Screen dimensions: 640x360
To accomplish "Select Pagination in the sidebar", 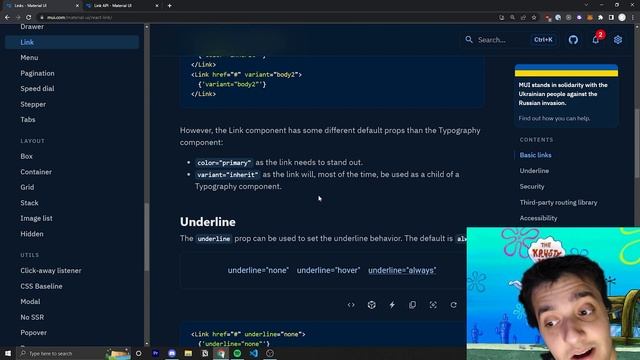I will (x=37, y=73).
